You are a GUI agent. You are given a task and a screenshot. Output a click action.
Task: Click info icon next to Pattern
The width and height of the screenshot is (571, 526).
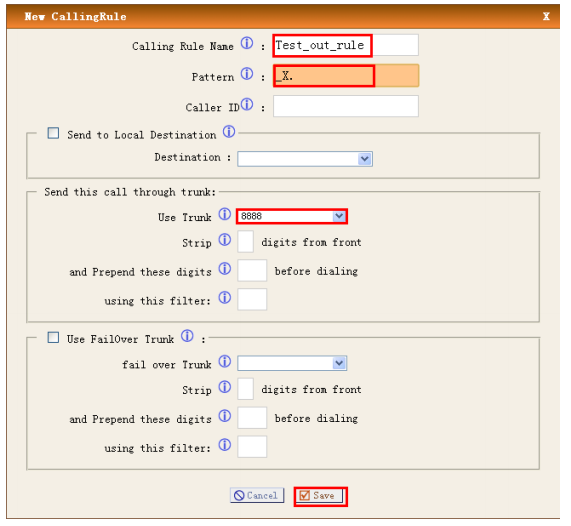coord(247,74)
